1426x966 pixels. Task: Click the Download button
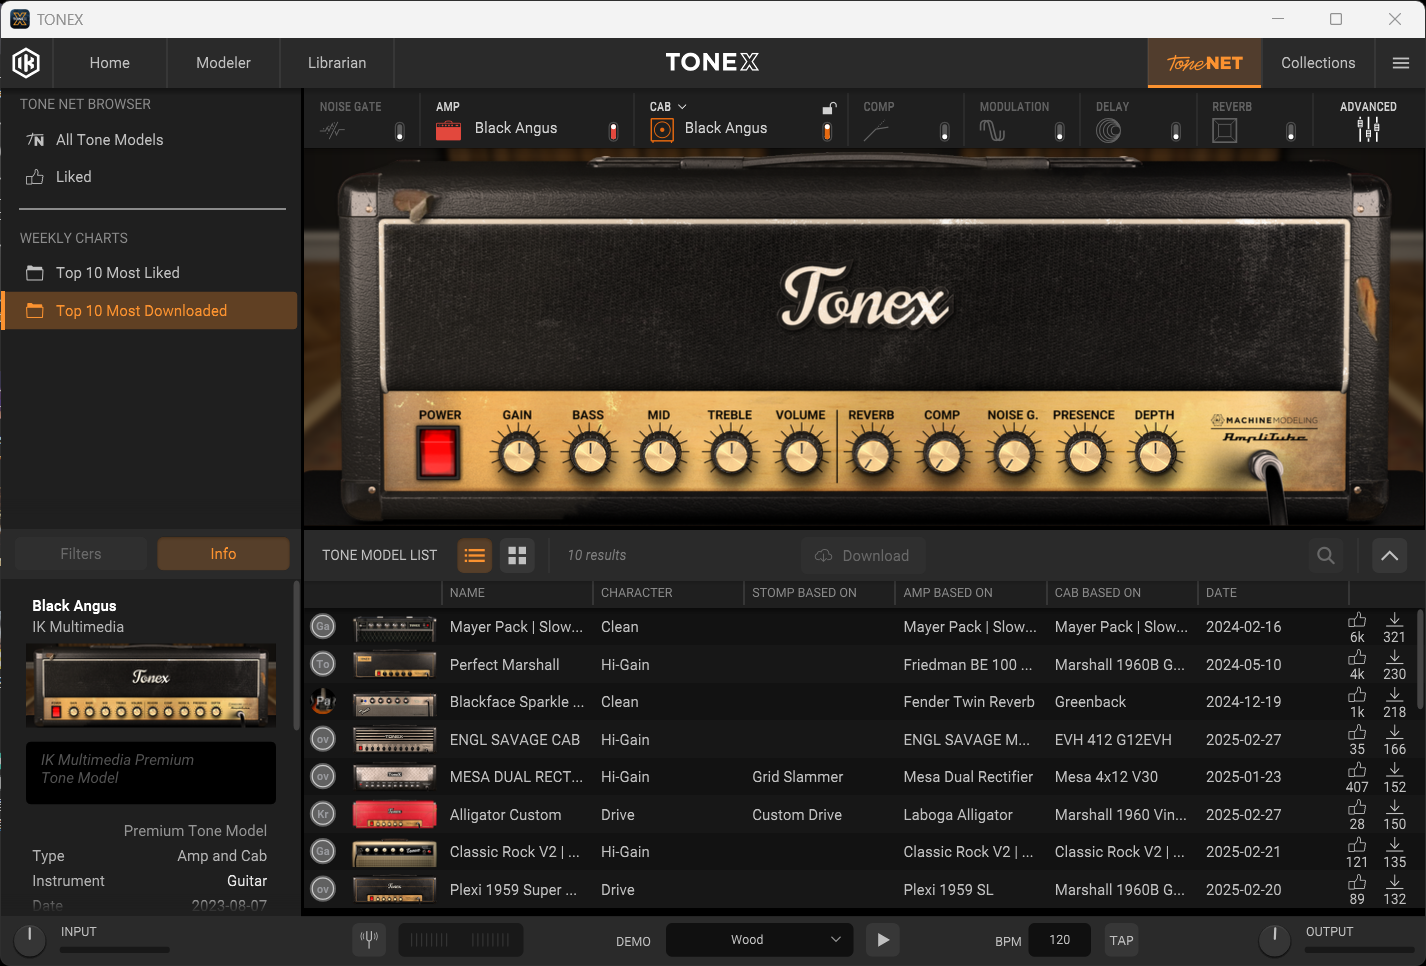(863, 555)
